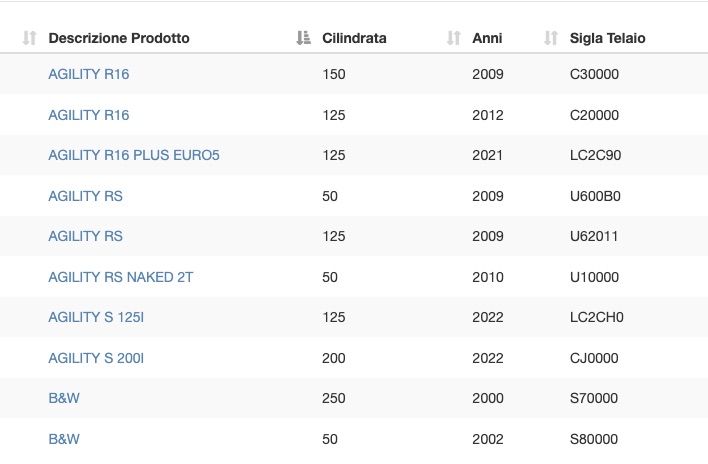Open the B&W 250cc product link

(64, 398)
